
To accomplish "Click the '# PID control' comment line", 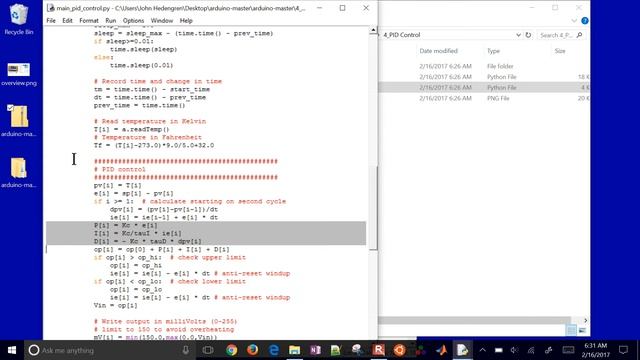I will pos(120,169).
